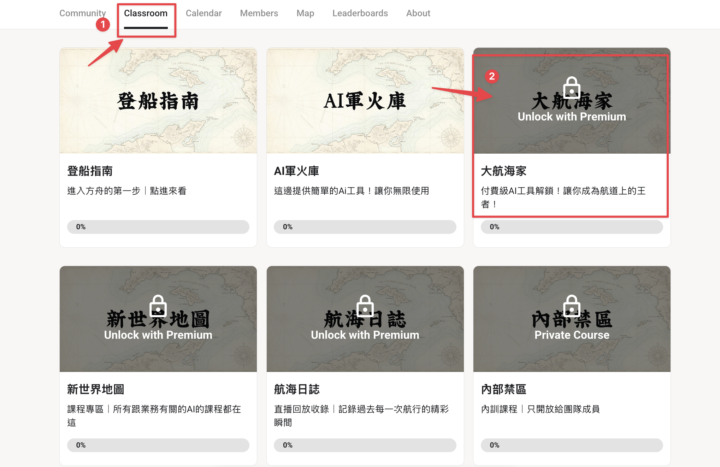Image resolution: width=720 pixels, height=467 pixels.
Task: Click 內部禁區 0% progress bar
Action: 572,445
